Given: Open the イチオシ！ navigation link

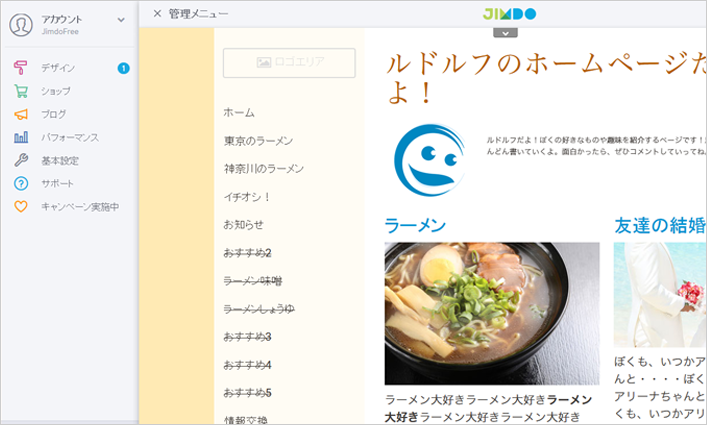Looking at the screenshot, I should pyautogui.click(x=247, y=197).
